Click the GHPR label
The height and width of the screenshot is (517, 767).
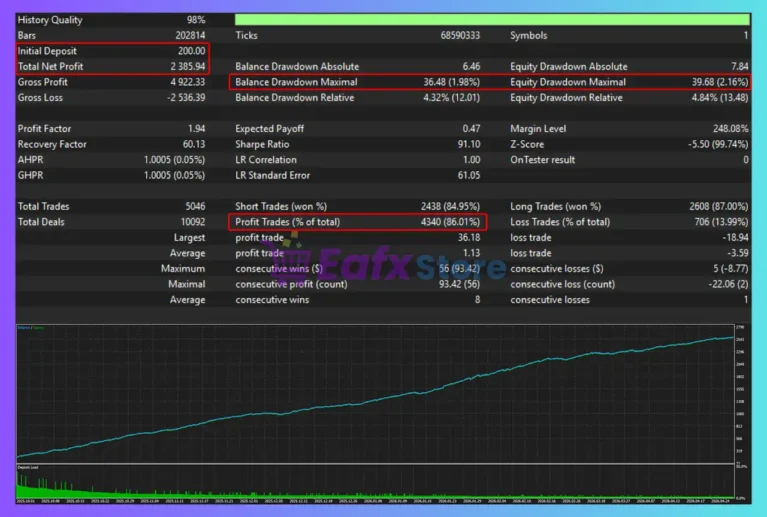pos(30,176)
